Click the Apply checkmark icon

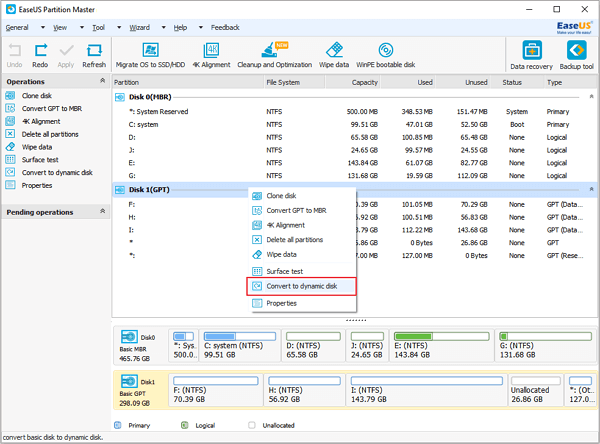(x=66, y=50)
